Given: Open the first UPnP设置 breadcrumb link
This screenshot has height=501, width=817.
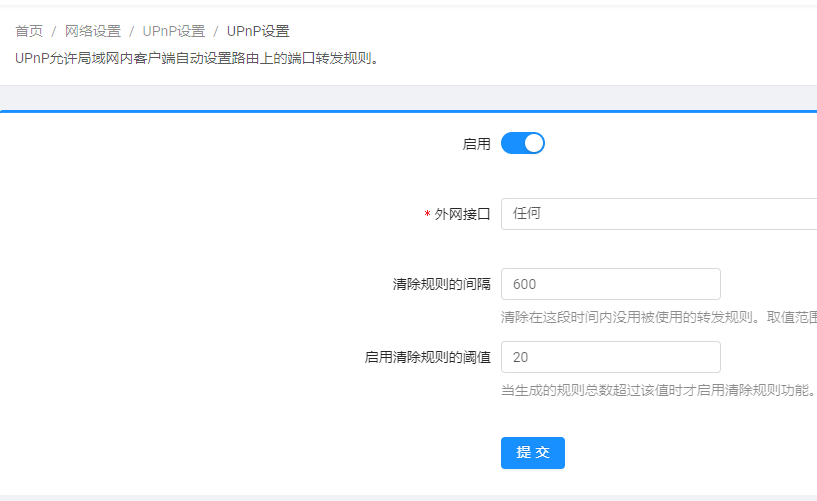Looking at the screenshot, I should pos(174,31).
